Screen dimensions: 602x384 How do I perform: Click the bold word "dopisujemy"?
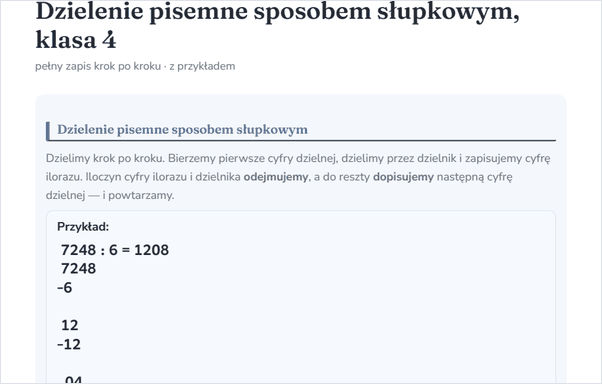pyautogui.click(x=403, y=177)
